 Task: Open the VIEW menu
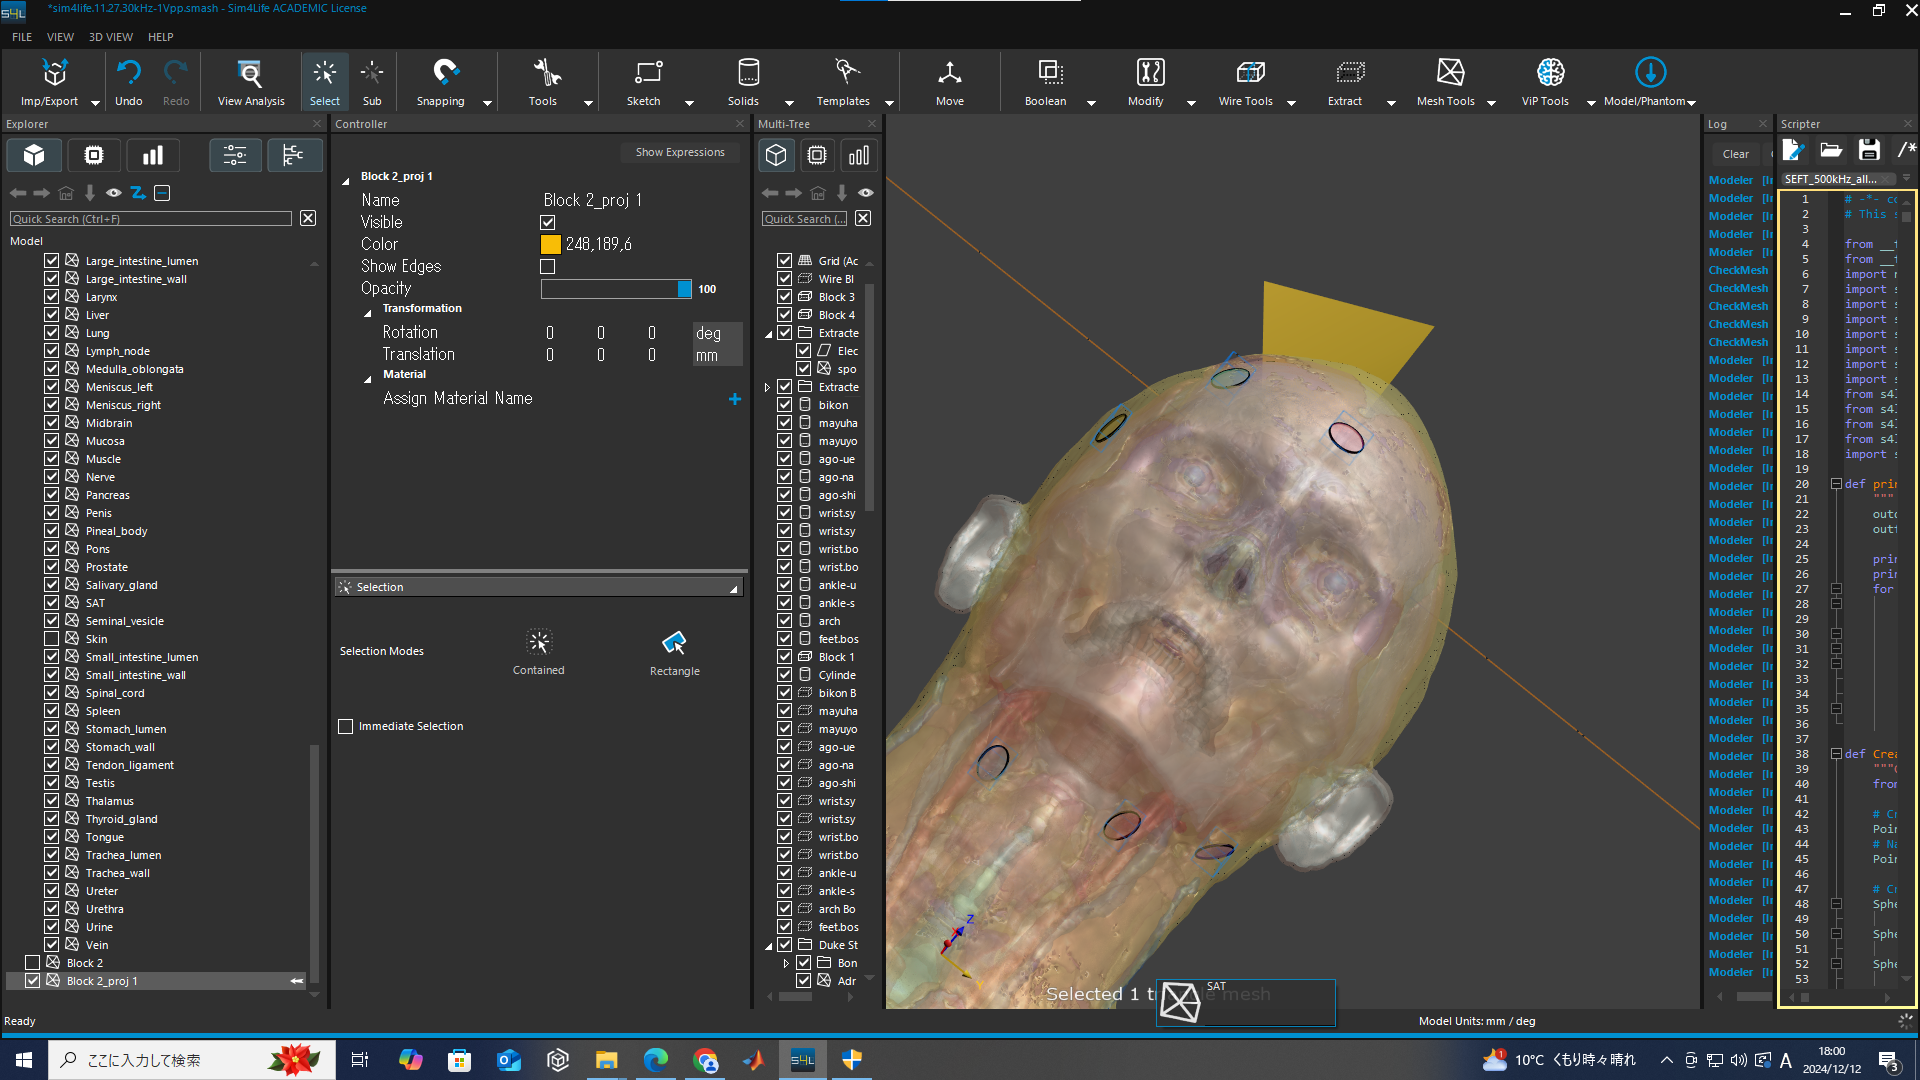61,37
